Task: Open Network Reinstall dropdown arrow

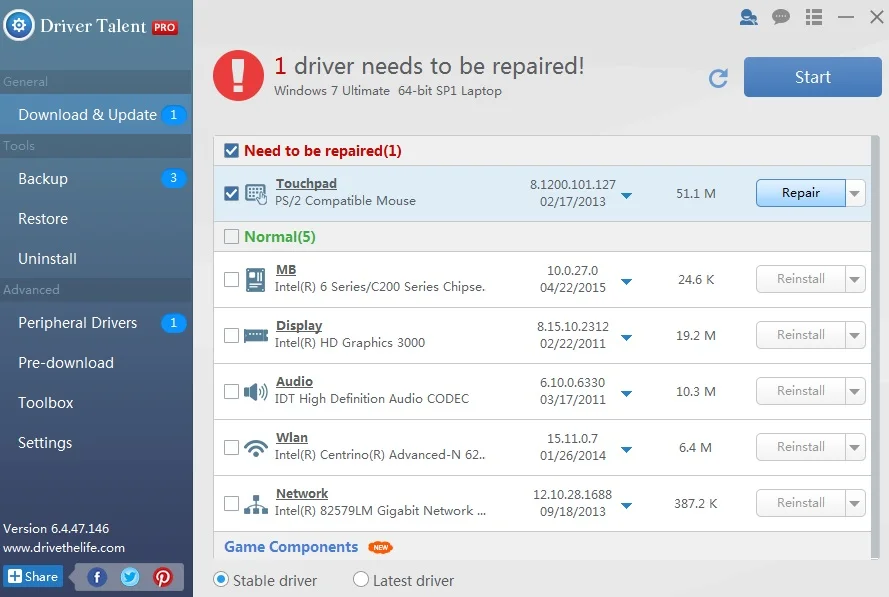Action: [855, 503]
